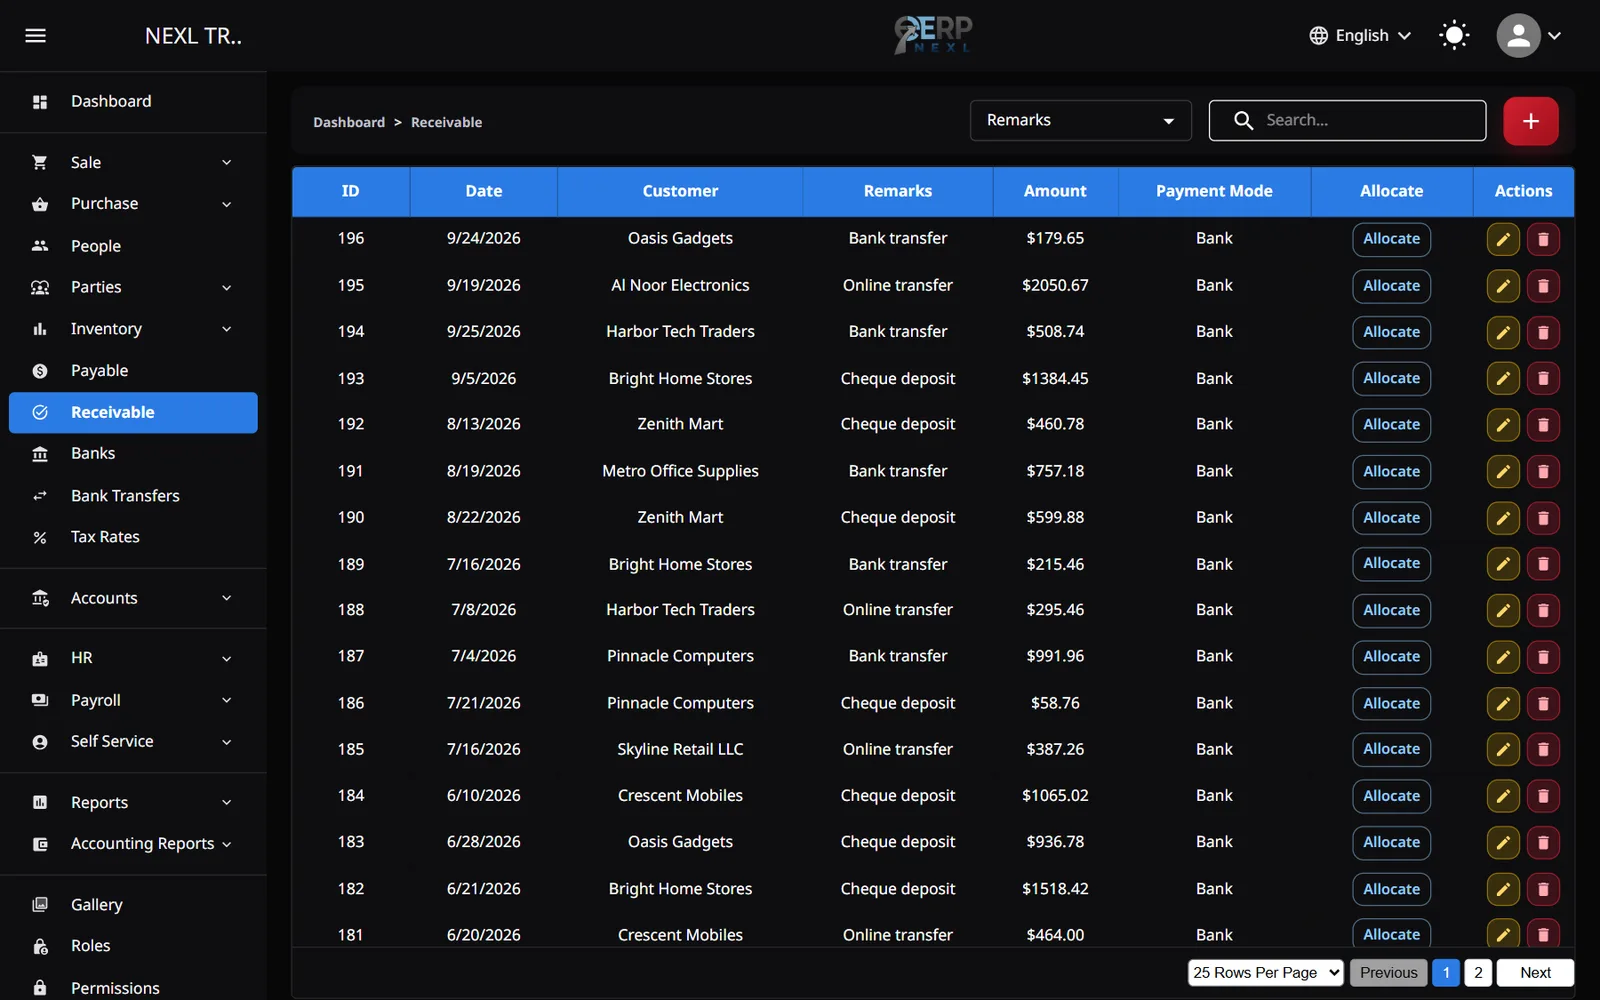Click the red add receivable plus button

(1530, 121)
